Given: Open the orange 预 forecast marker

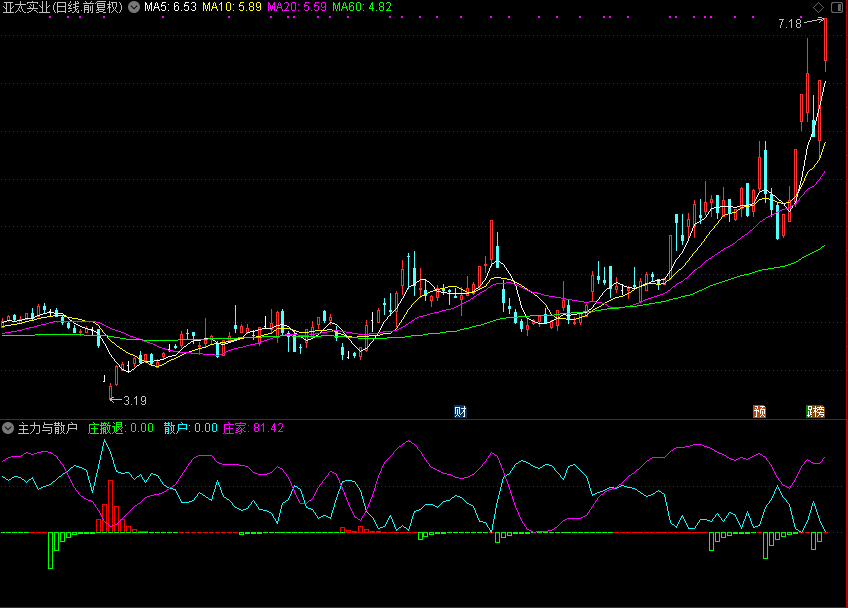Looking at the screenshot, I should point(760,411).
